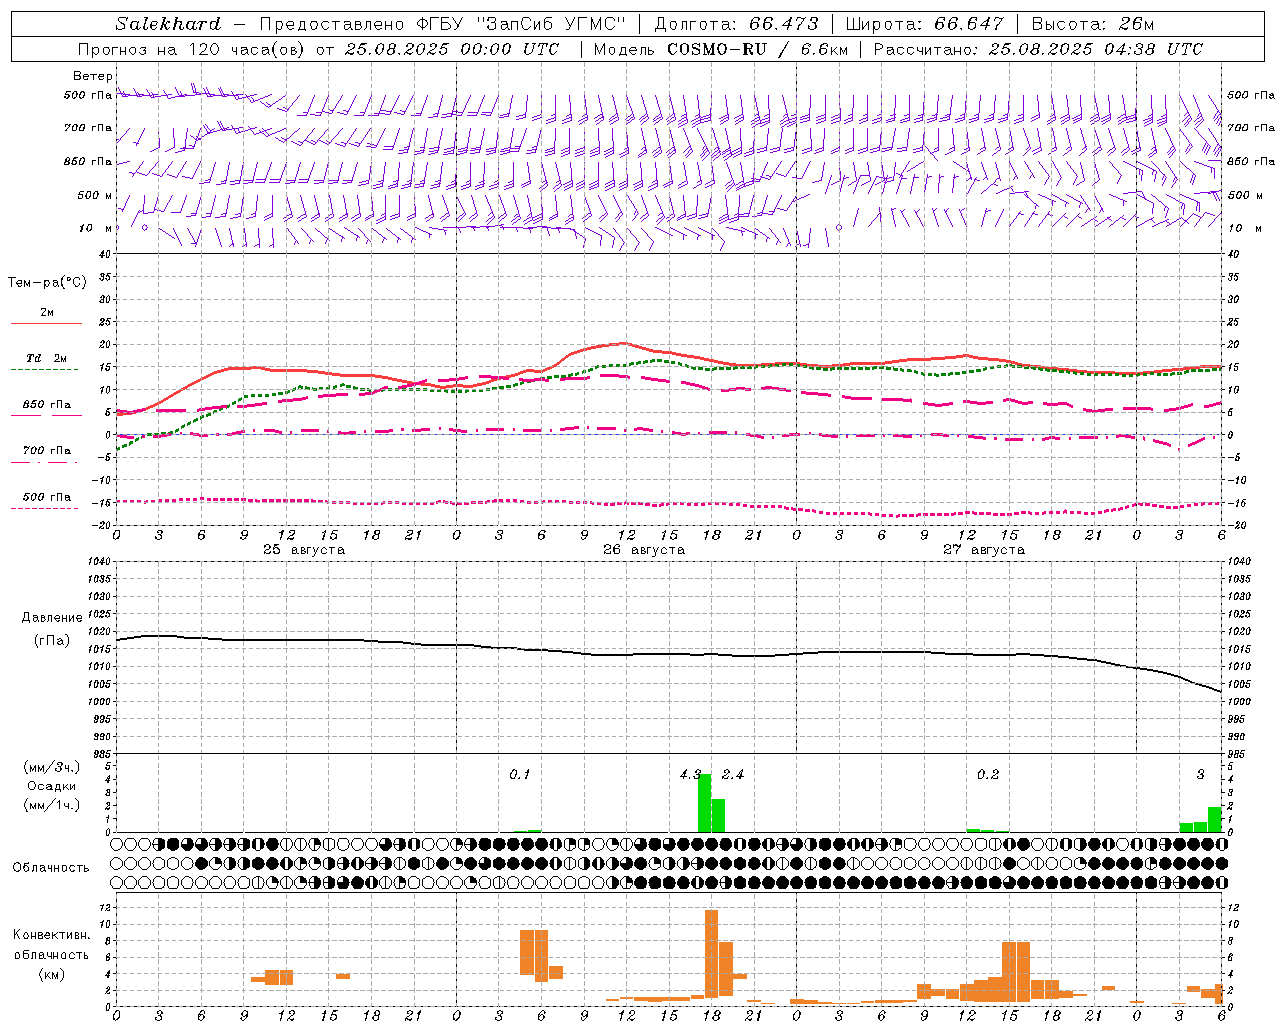Click the 0.2 precipitation amount label
This screenshot has width=1280, height=1024.
988,774
